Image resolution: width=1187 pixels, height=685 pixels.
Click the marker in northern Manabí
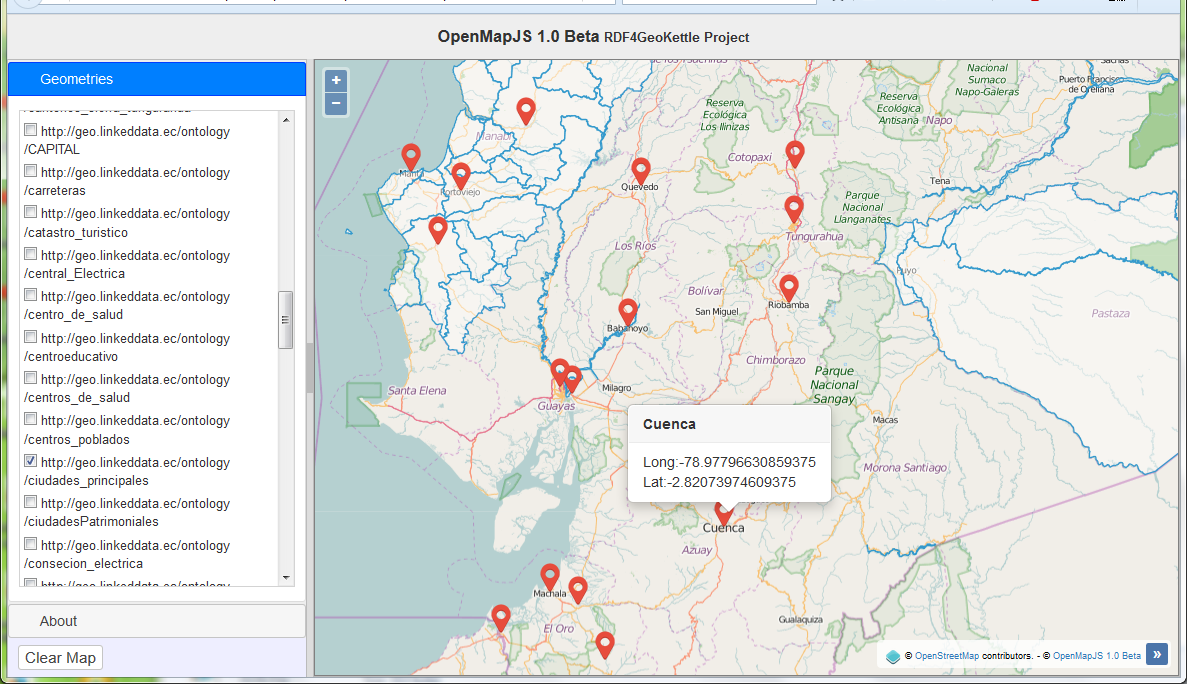pos(525,111)
